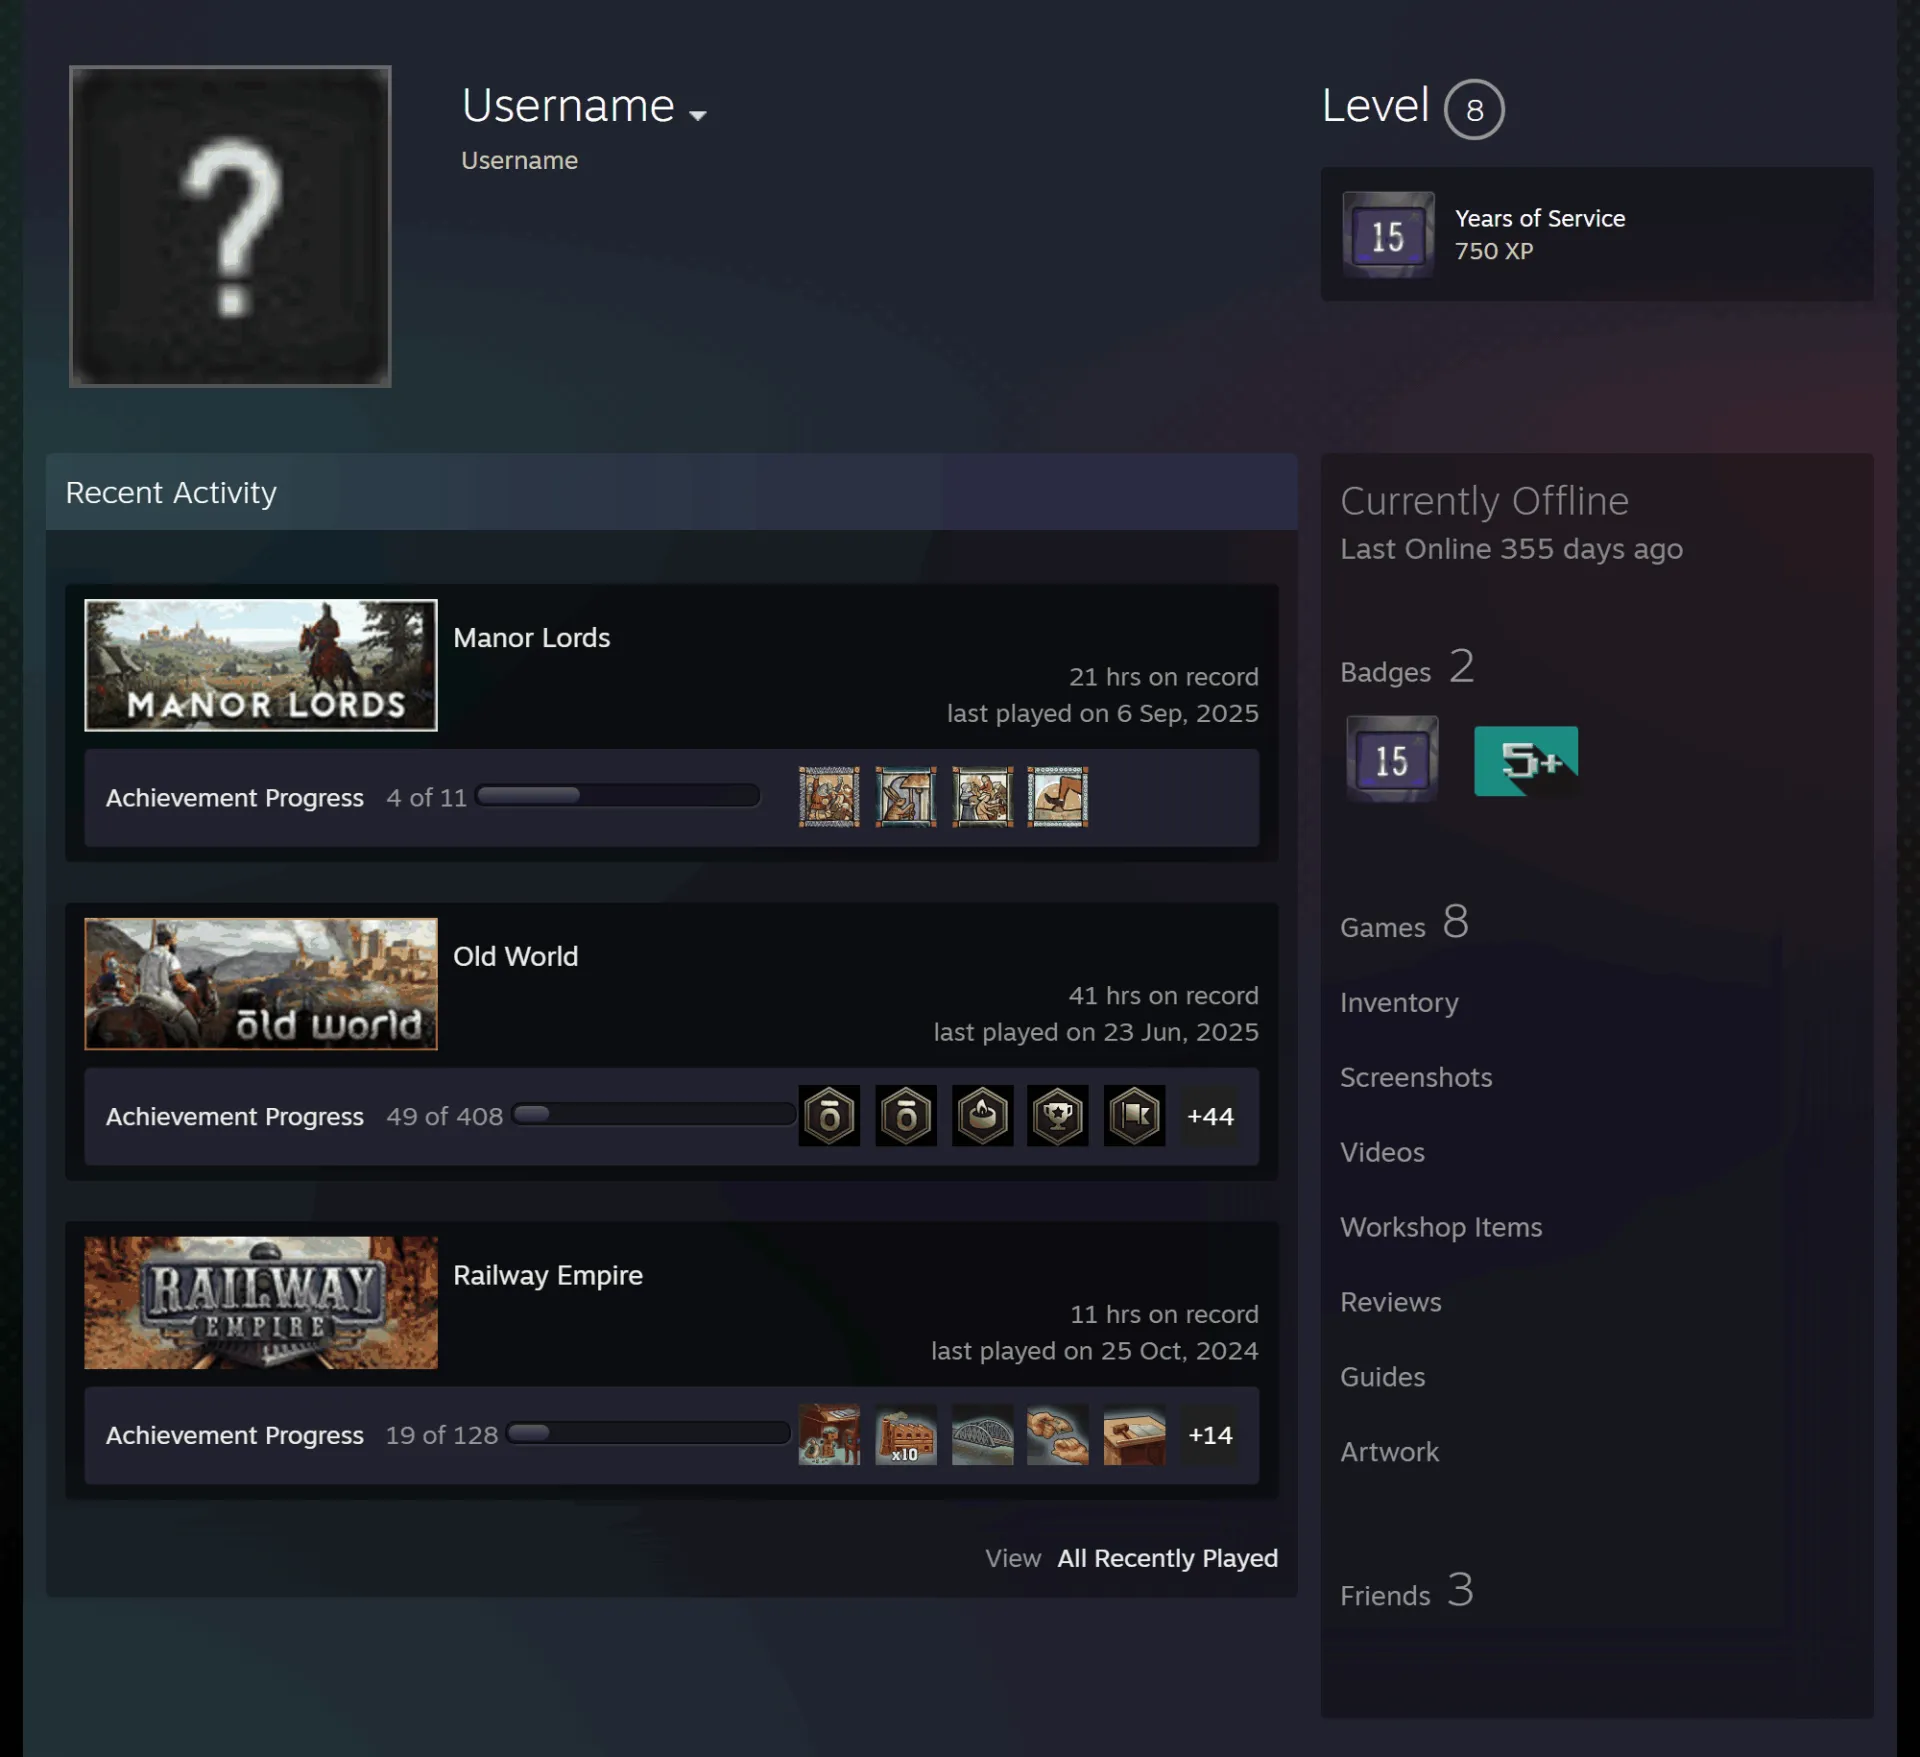Open the Manor Lords game title link
Viewport: 1920px width, 1757px height.
point(531,637)
